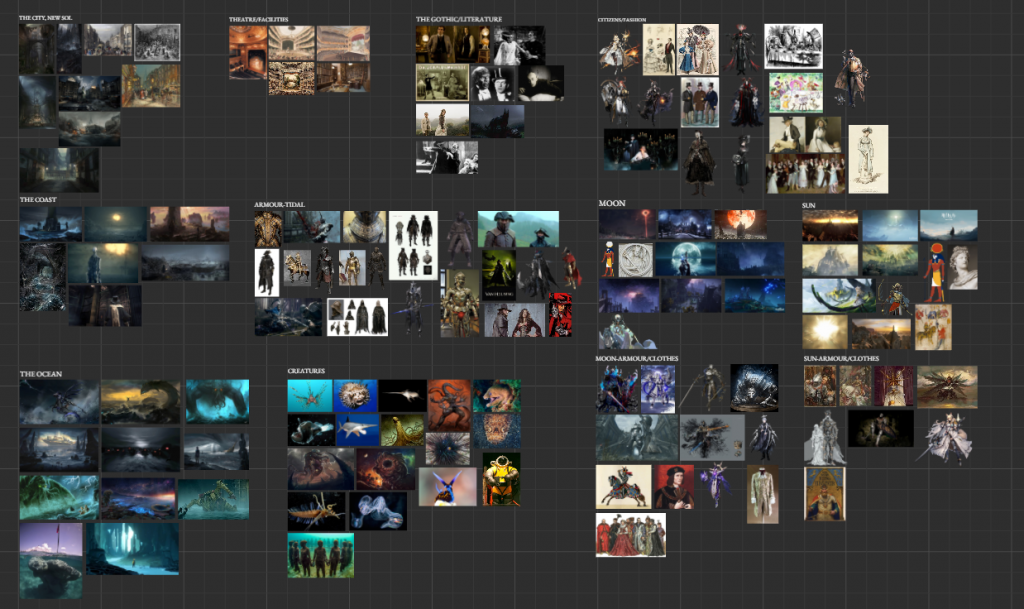Select the reddish ruined towers coast image
Image resolution: width=1024 pixels, height=609 pixels.
click(x=189, y=225)
